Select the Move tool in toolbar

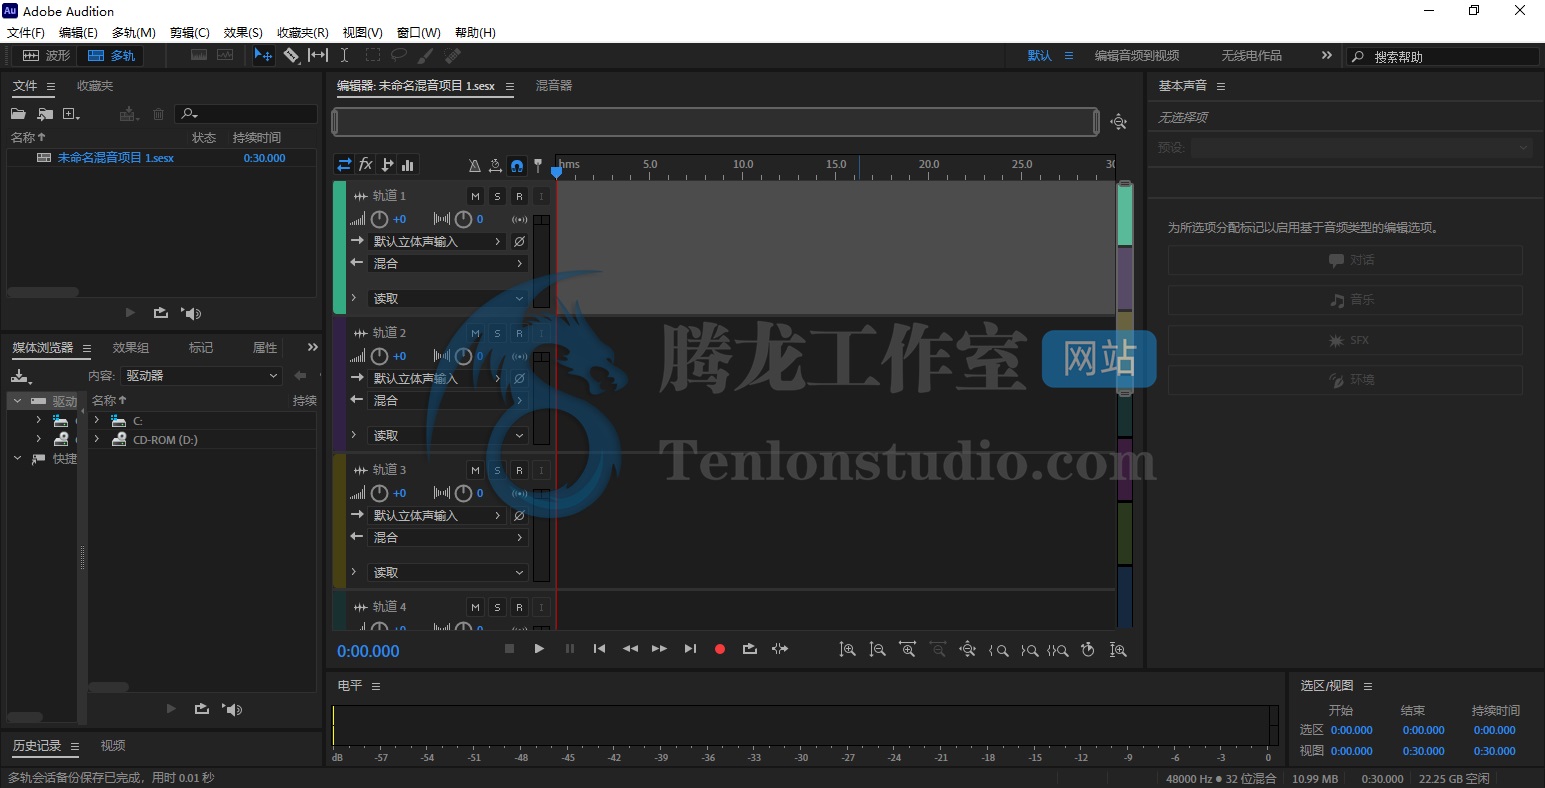click(263, 56)
